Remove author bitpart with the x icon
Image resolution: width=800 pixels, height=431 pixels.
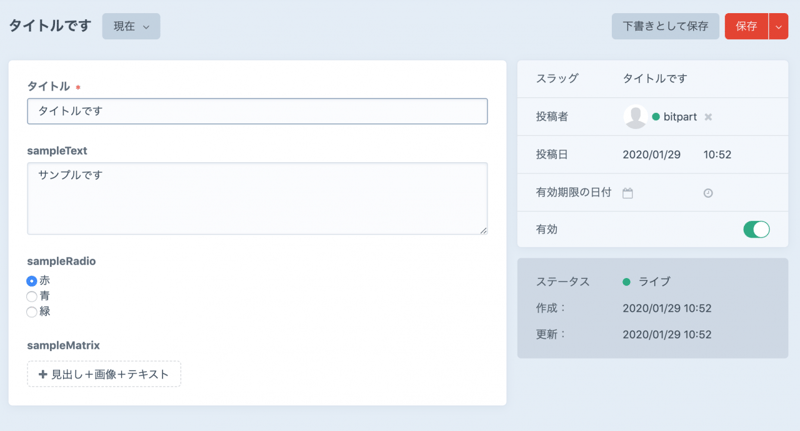708,117
